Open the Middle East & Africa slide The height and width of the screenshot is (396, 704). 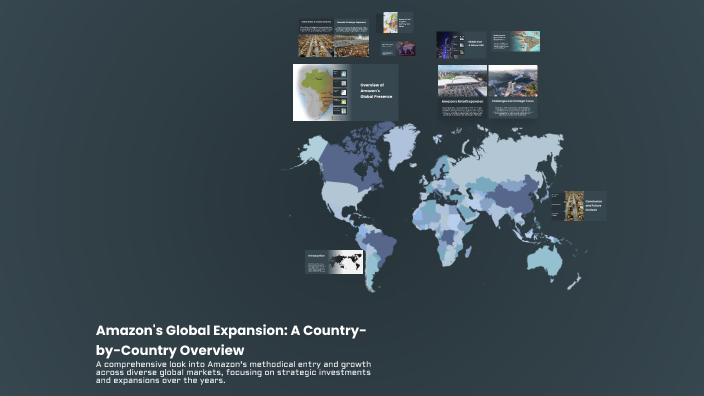tap(461, 45)
